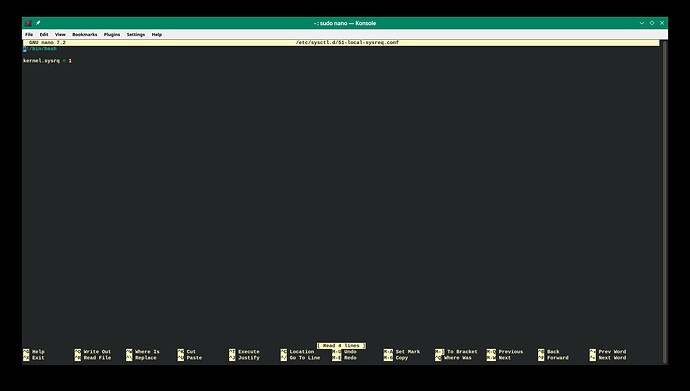Maximize the Konsole window
This screenshot has height=391, width=690.
[652, 23]
